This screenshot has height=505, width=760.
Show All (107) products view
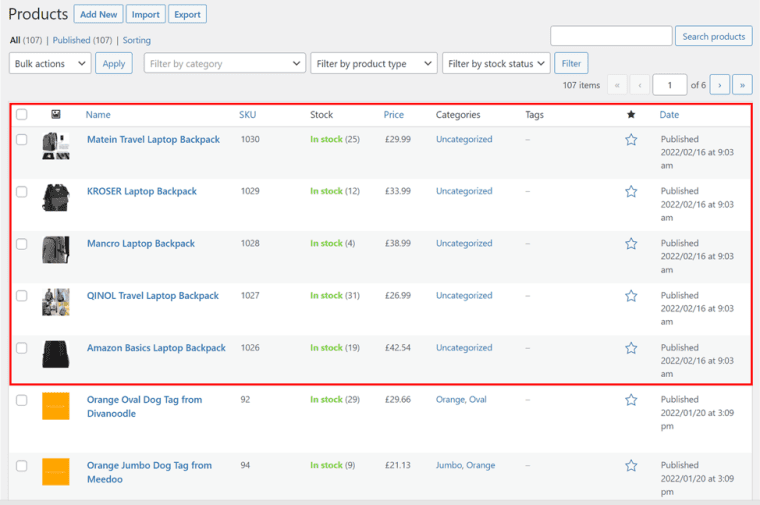coord(26,40)
